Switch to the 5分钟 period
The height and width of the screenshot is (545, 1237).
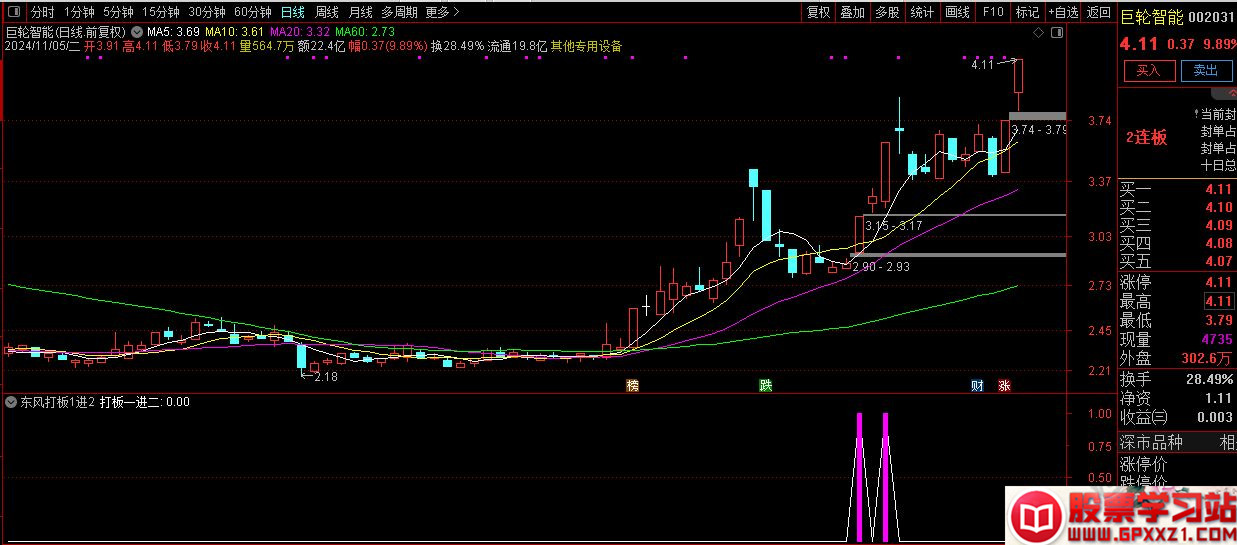tap(118, 13)
